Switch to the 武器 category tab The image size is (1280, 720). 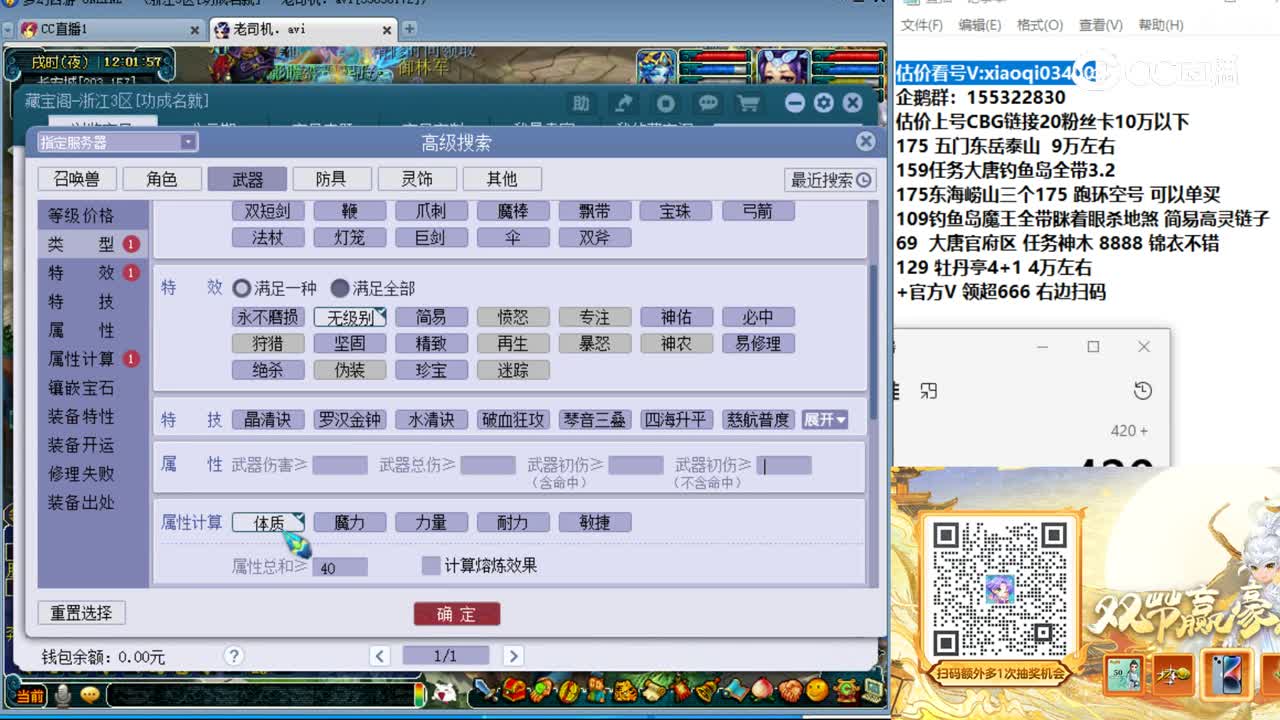[247, 179]
